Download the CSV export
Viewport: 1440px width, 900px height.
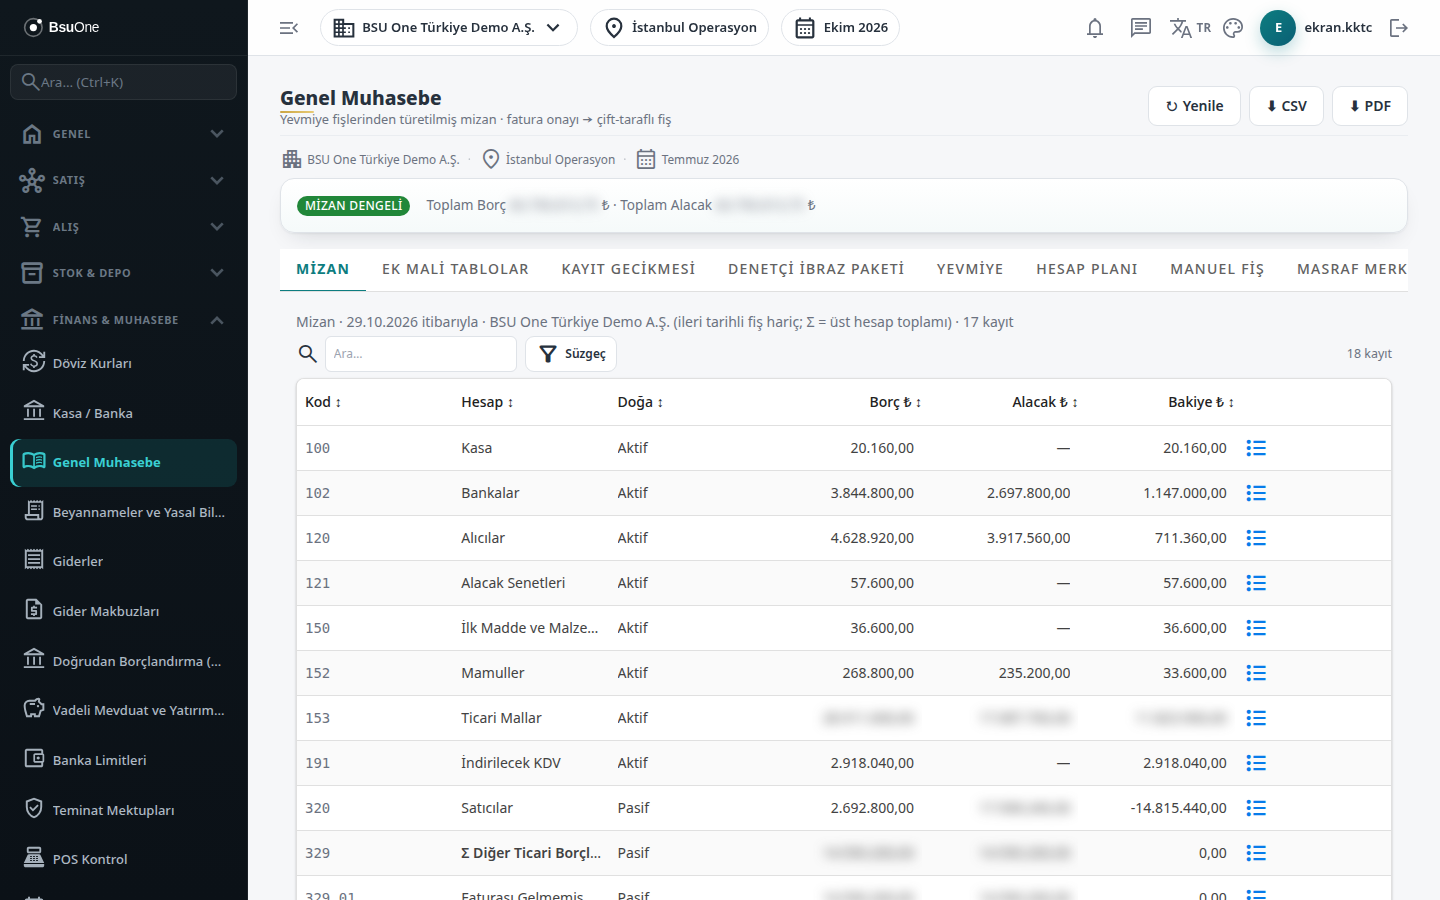point(1286,106)
